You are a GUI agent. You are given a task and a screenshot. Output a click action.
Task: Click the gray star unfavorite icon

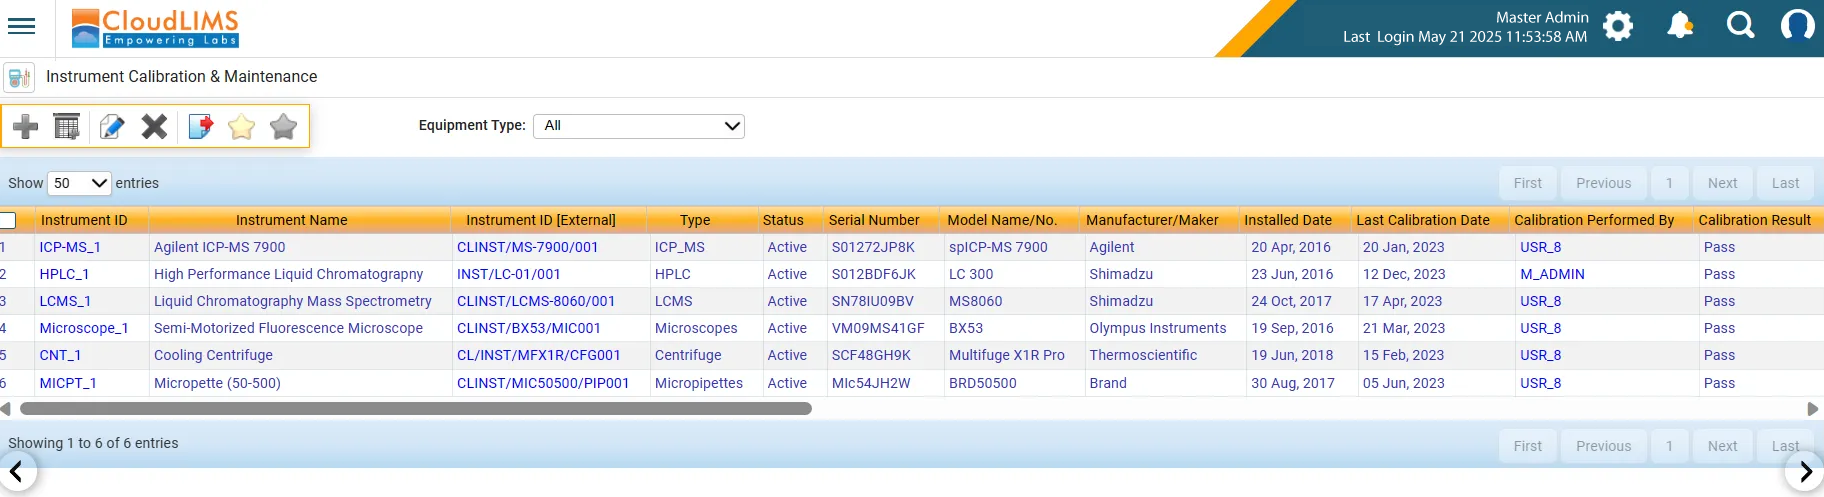pyautogui.click(x=284, y=126)
